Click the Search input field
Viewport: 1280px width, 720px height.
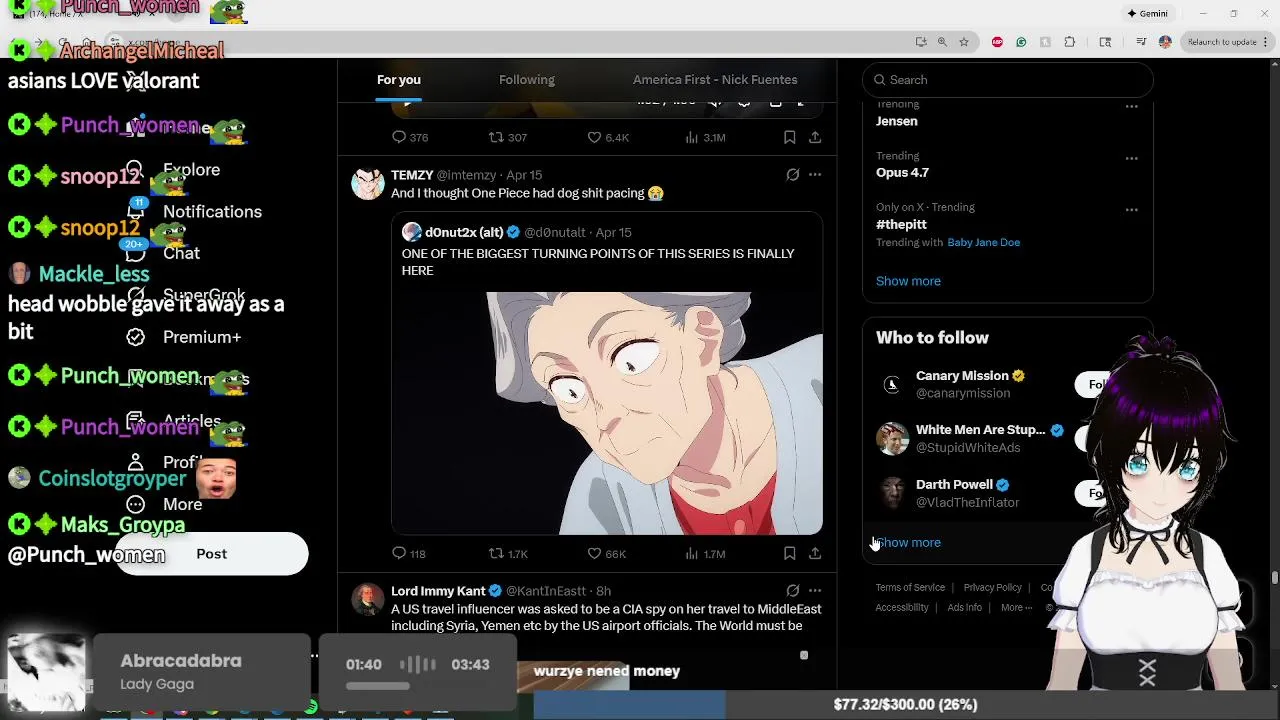coord(1008,80)
